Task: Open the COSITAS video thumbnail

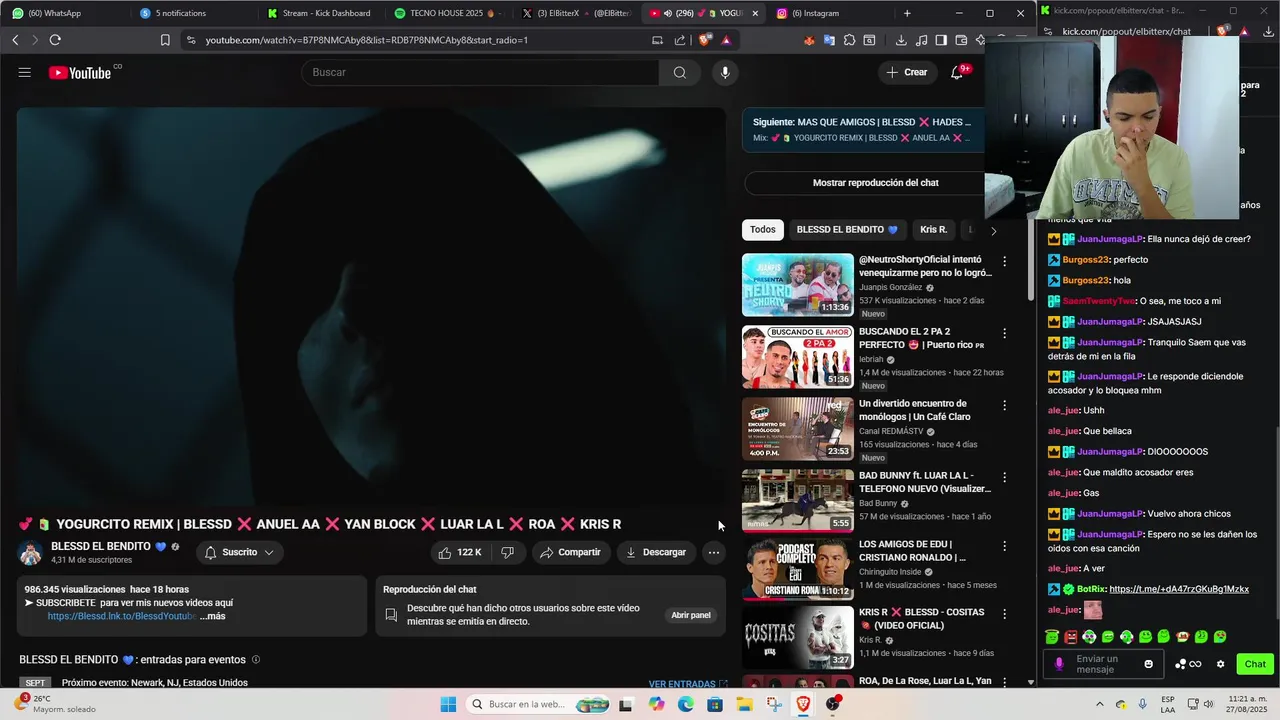Action: click(x=798, y=637)
